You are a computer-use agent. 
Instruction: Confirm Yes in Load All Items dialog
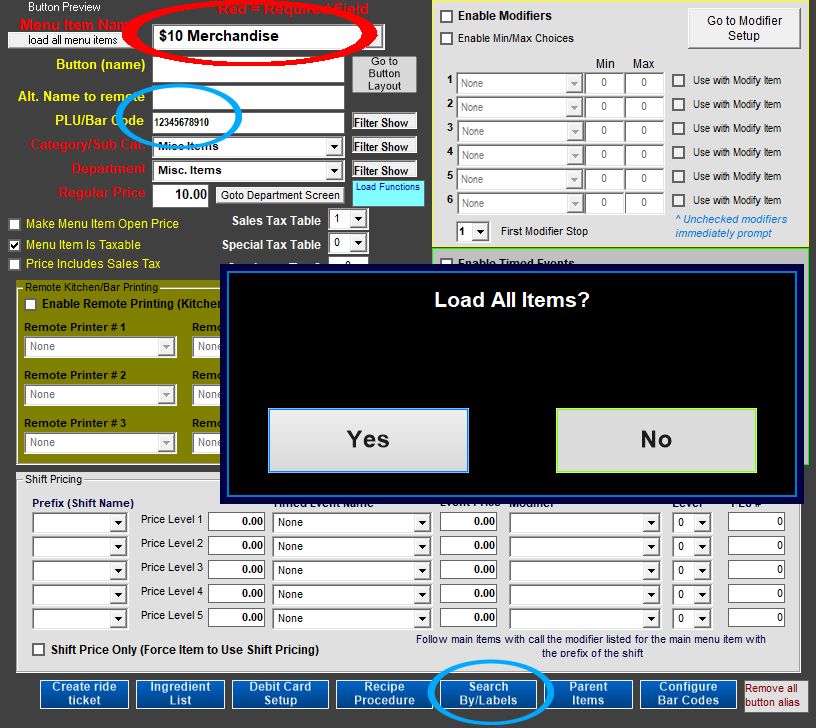click(x=368, y=440)
